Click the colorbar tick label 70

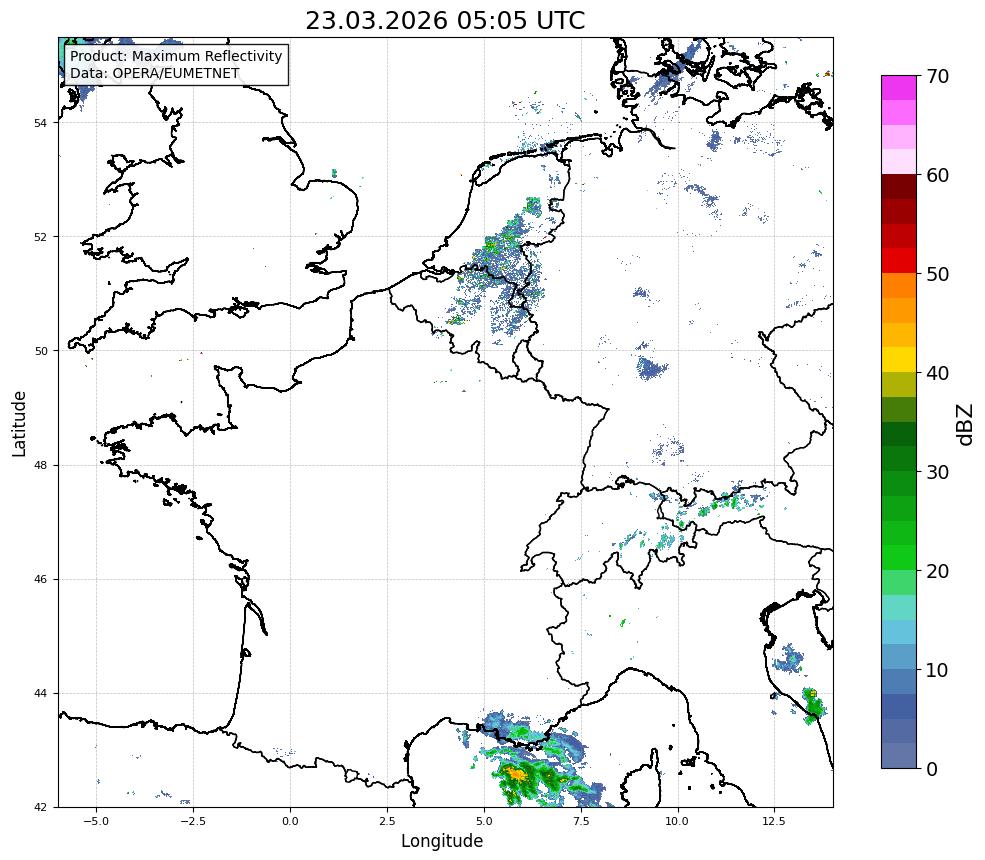pos(937,77)
